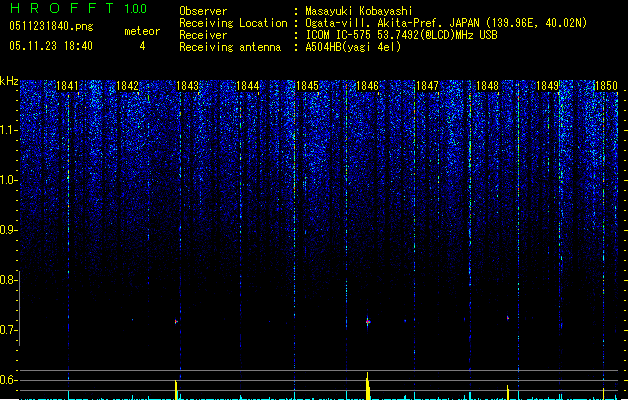Click the 1844 time marker label
The image size is (629, 400).
coord(248,86)
